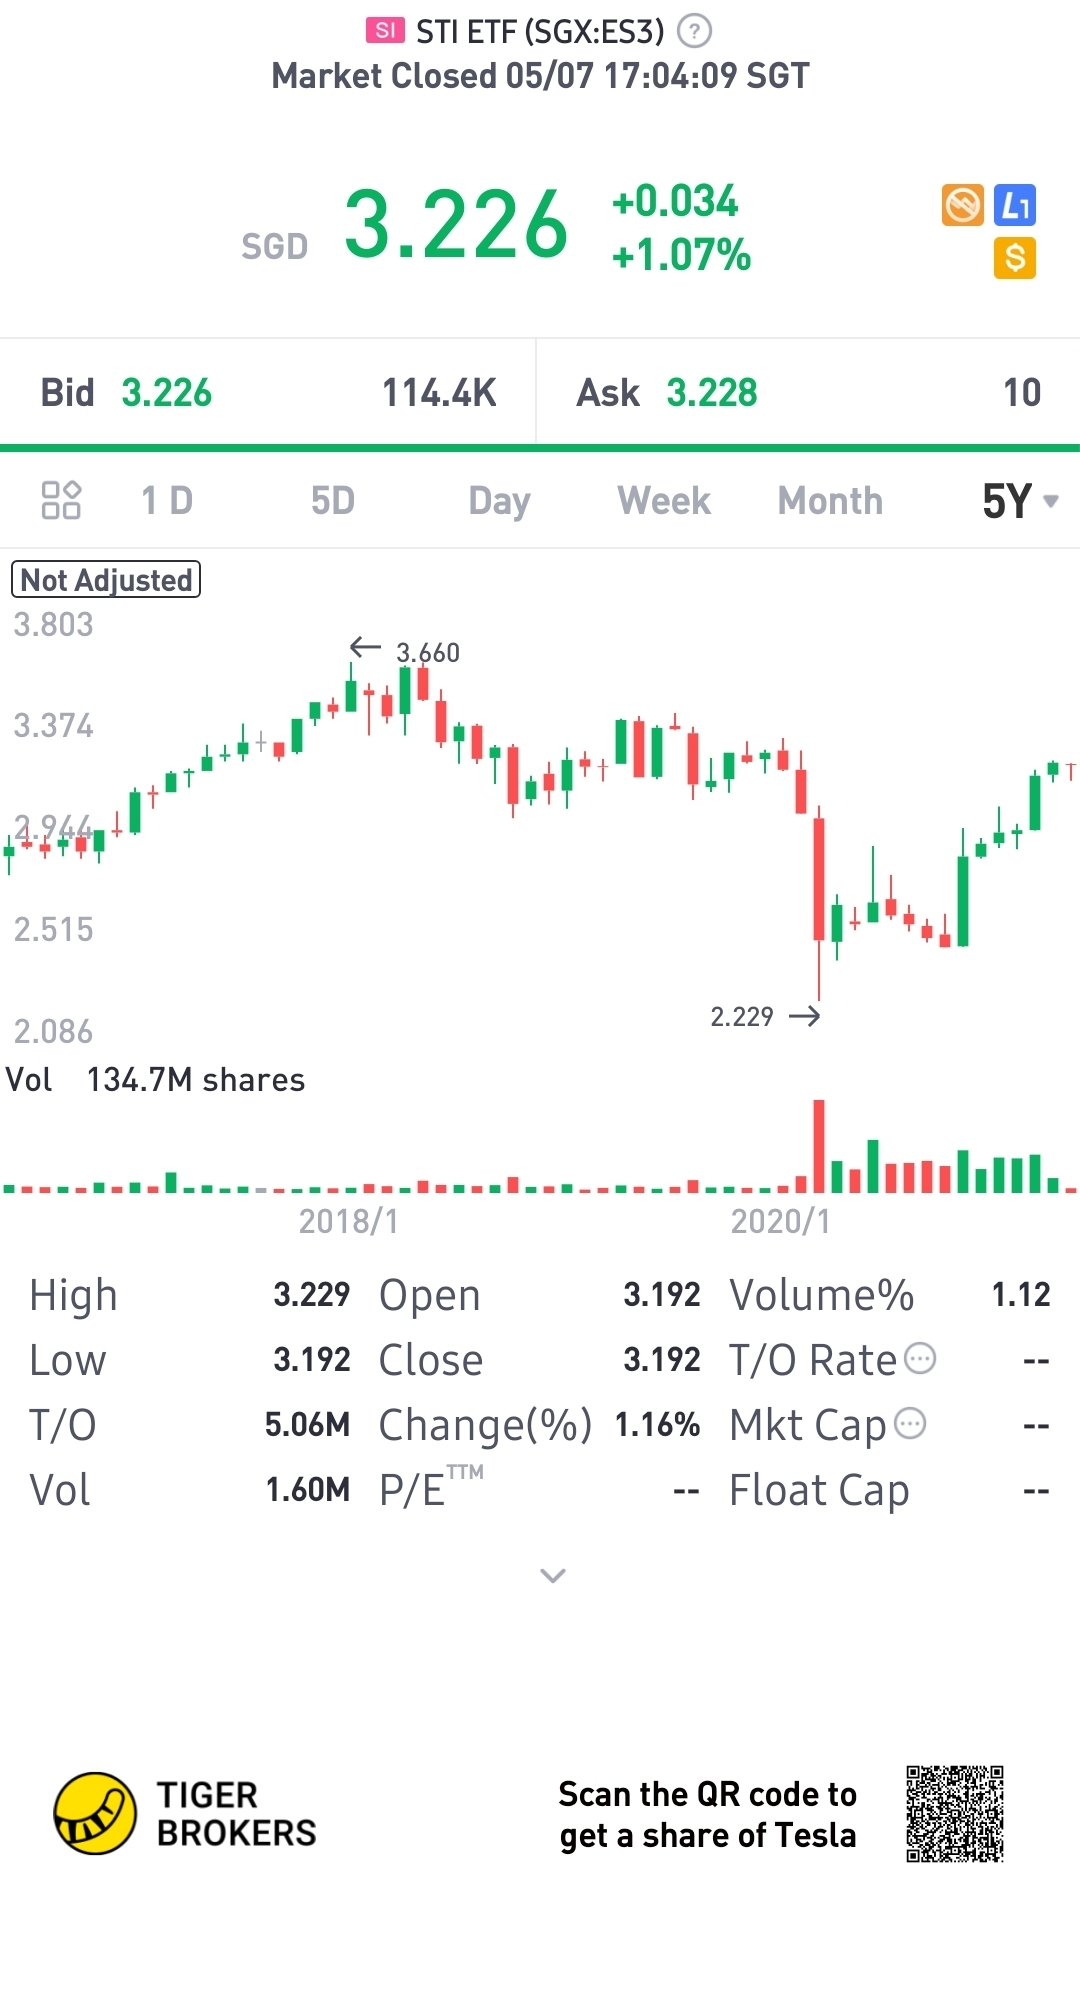The image size is (1080, 2010).
Task: Tap the Tesla share QR code
Action: pos(955,1814)
